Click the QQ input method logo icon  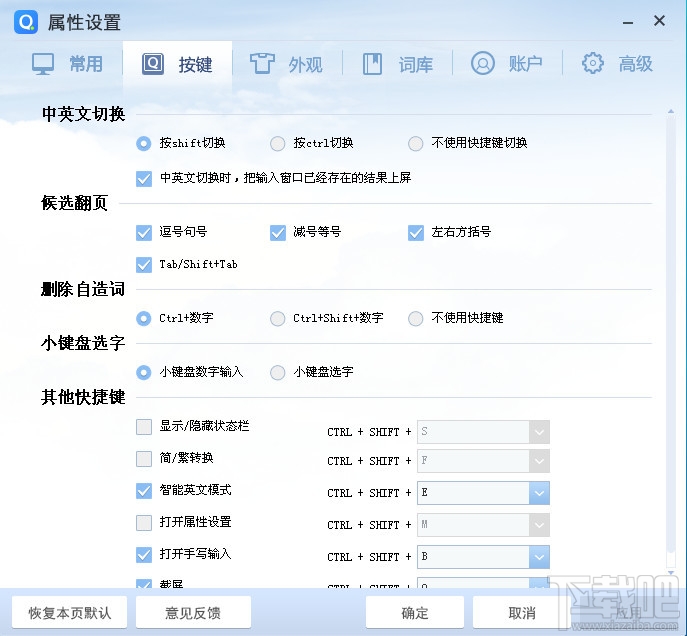(x=26, y=21)
